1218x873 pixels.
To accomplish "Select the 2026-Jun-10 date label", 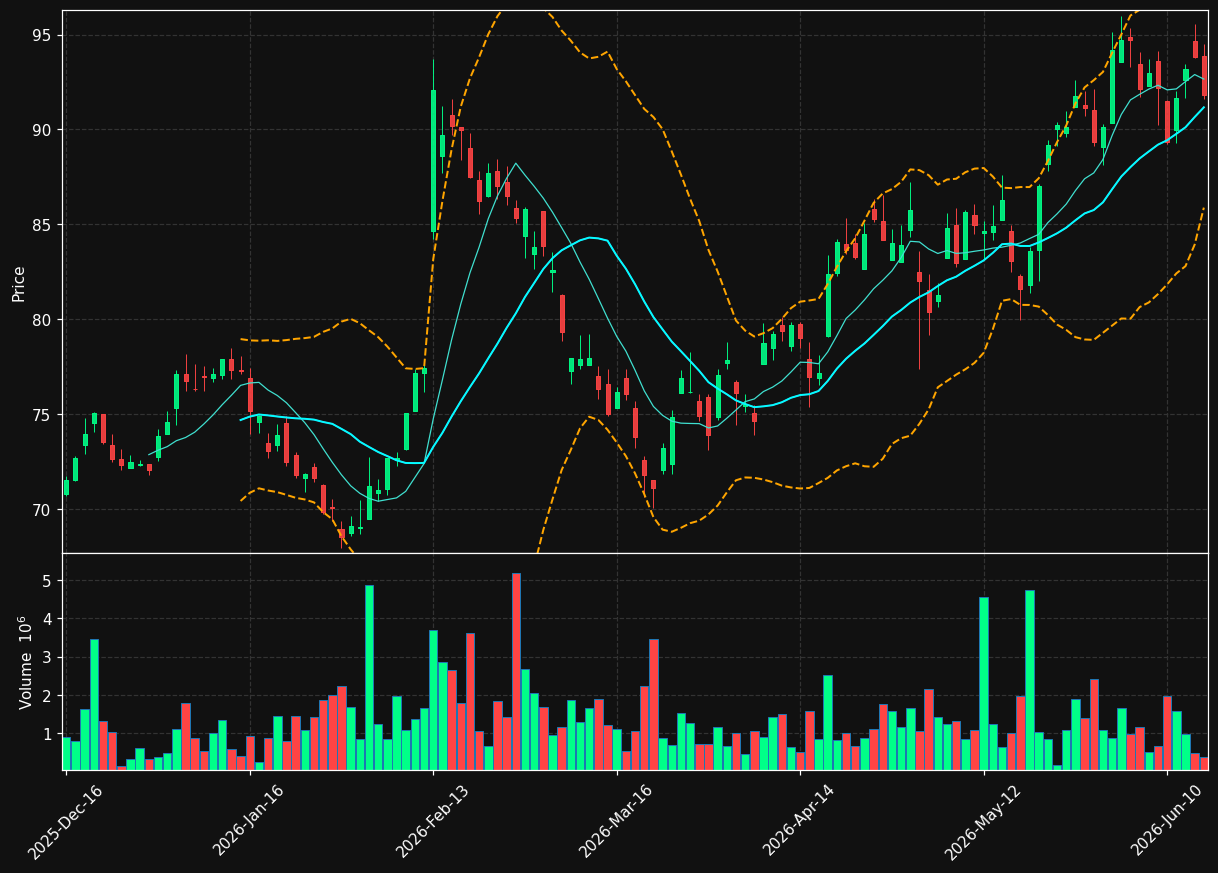I will pos(1167,822).
